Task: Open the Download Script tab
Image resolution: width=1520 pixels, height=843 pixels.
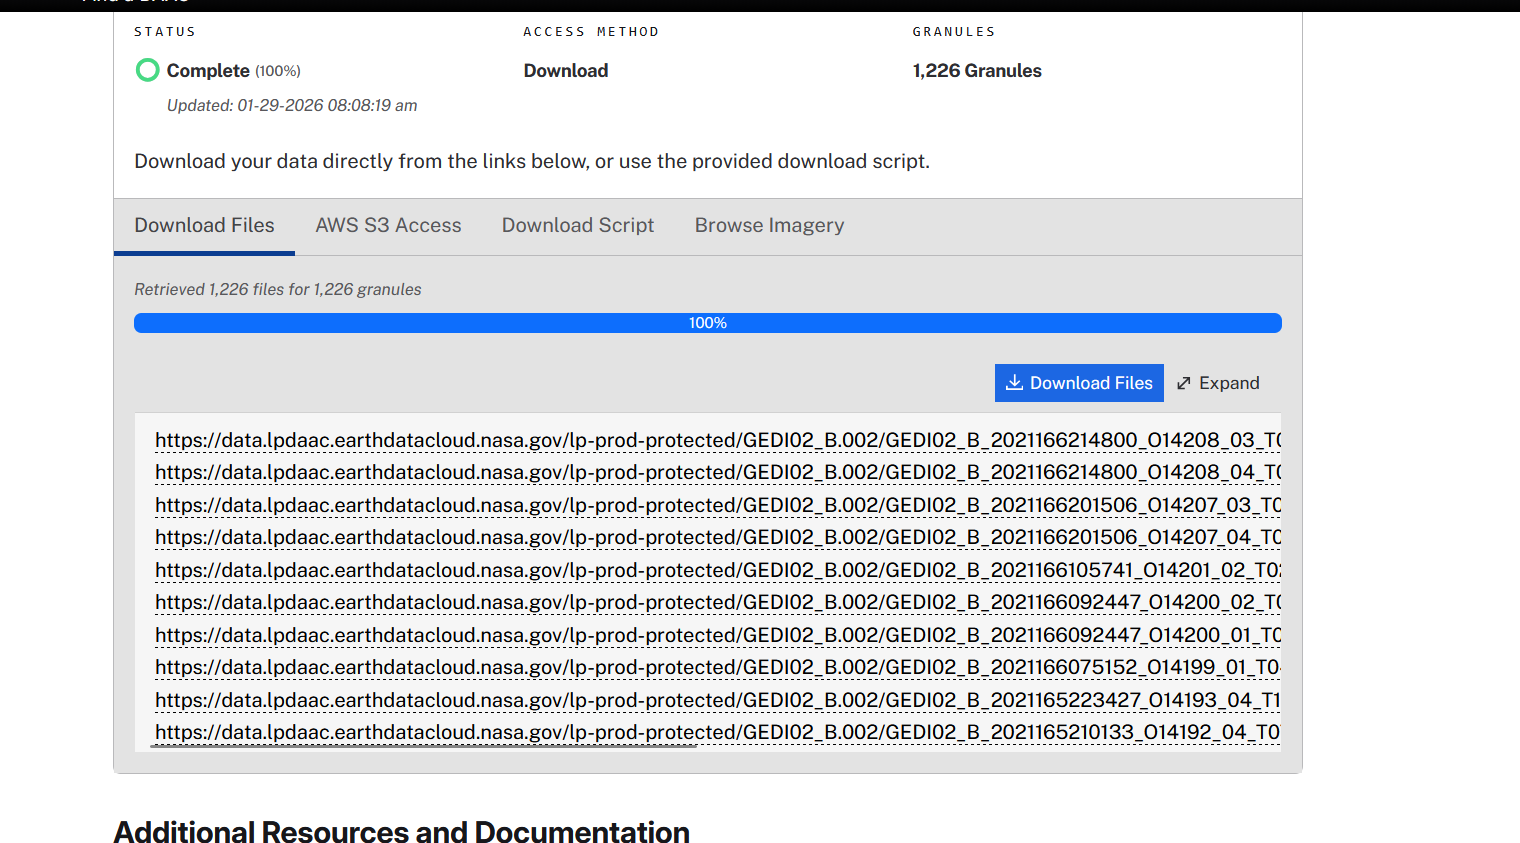Action: pyautogui.click(x=578, y=226)
